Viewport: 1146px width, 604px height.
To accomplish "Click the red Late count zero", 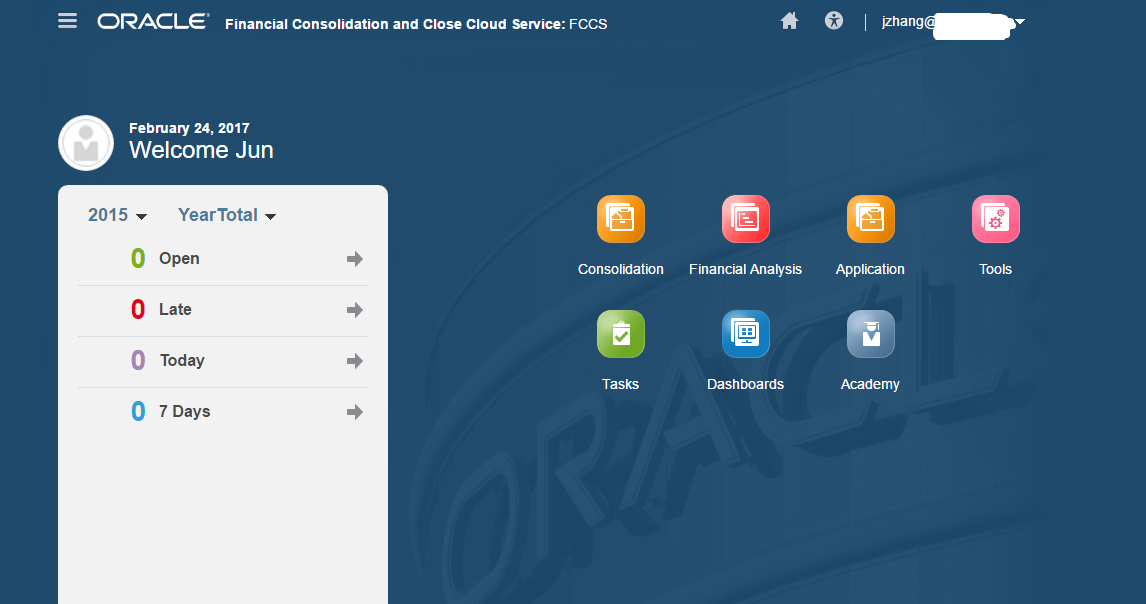I will (138, 309).
